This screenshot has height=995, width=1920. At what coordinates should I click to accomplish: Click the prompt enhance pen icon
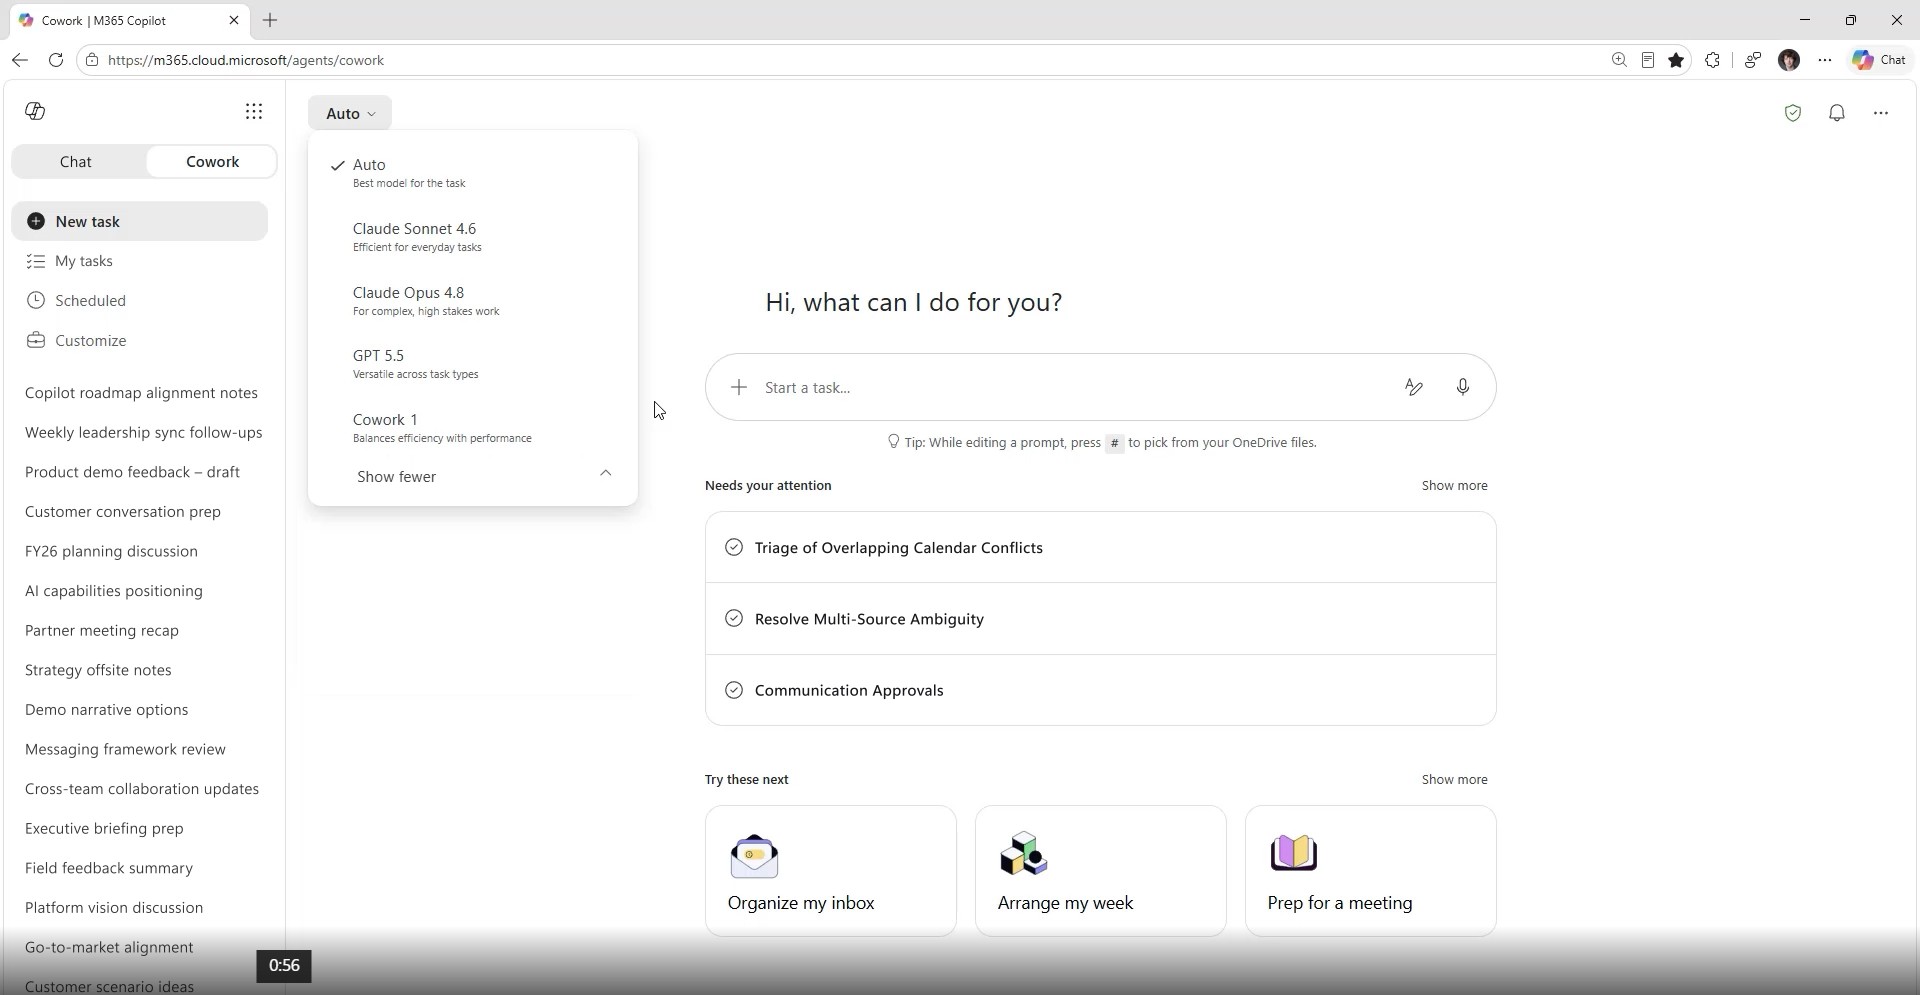(x=1414, y=387)
